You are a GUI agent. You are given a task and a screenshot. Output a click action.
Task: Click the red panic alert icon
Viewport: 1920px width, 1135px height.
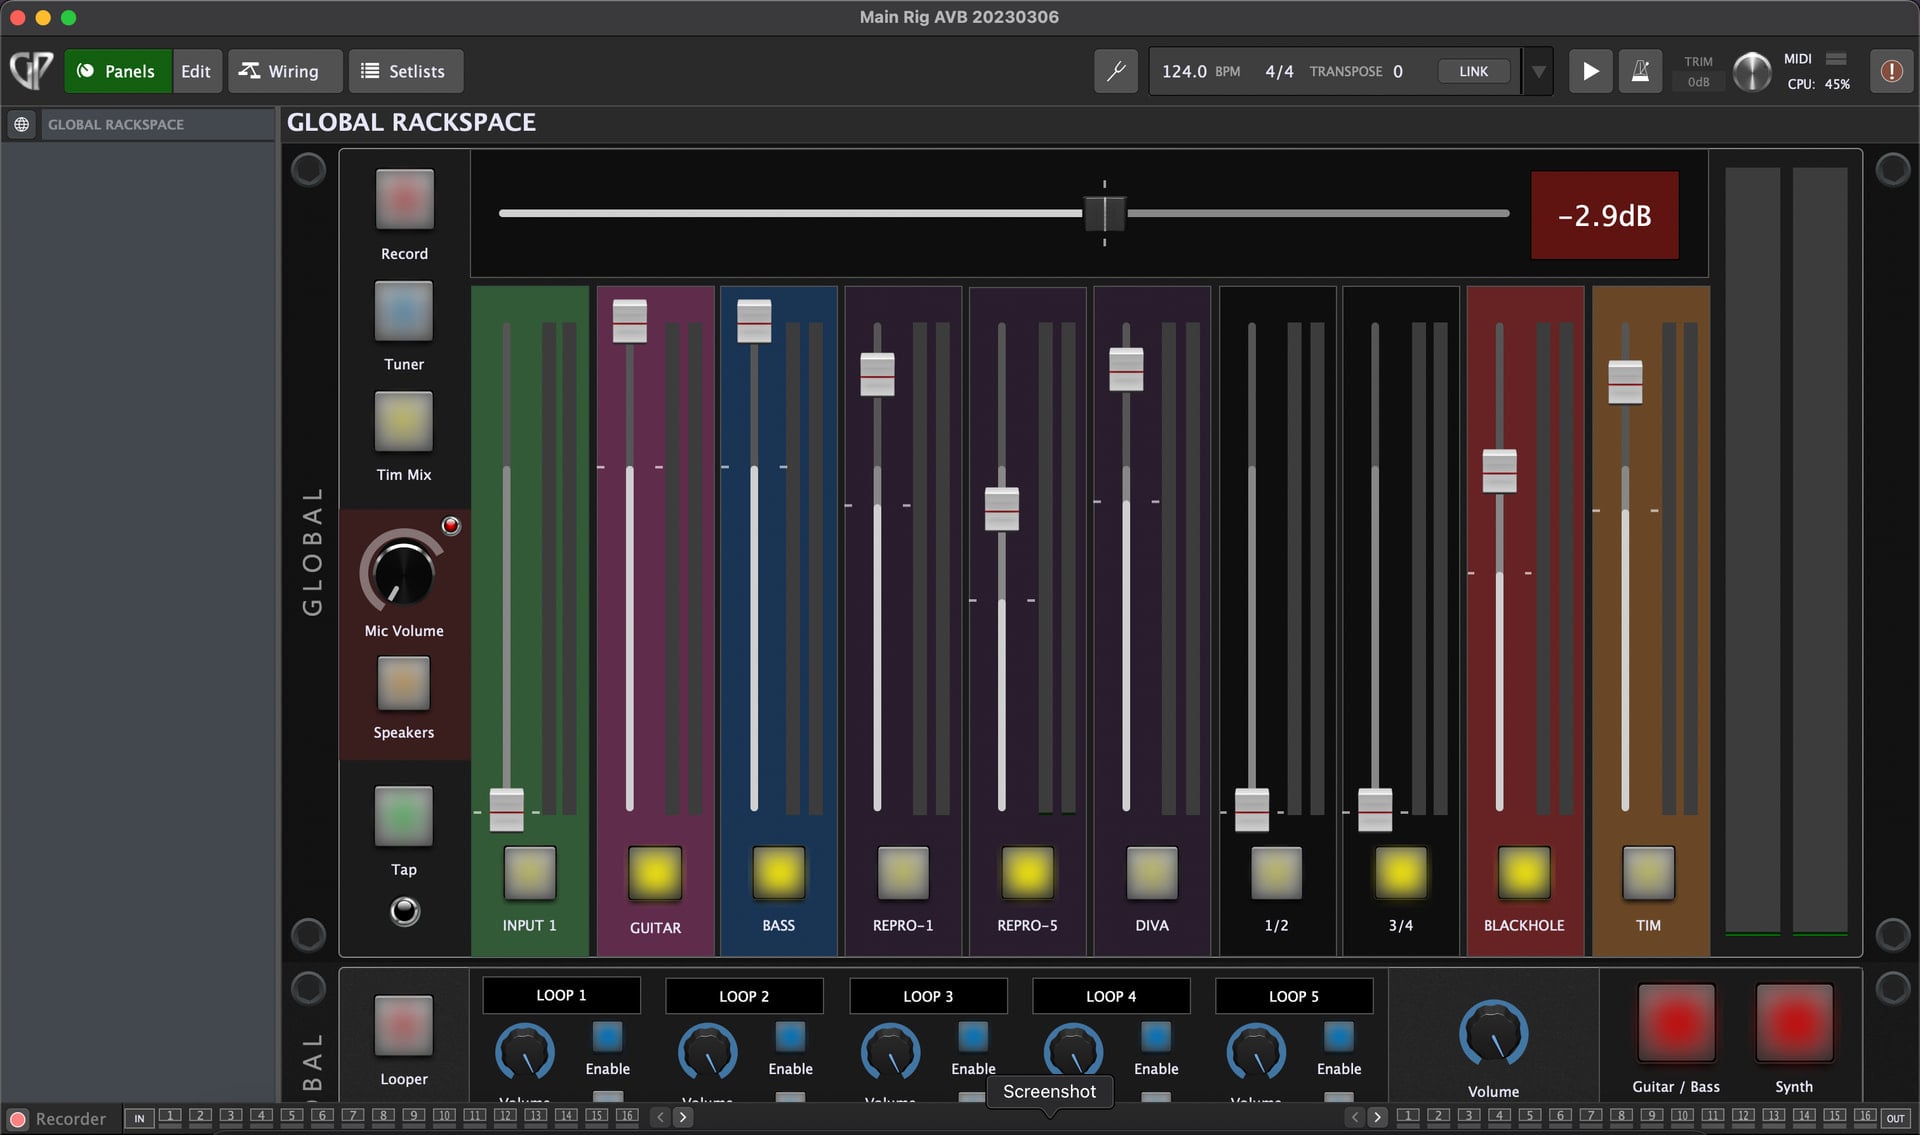[1891, 71]
